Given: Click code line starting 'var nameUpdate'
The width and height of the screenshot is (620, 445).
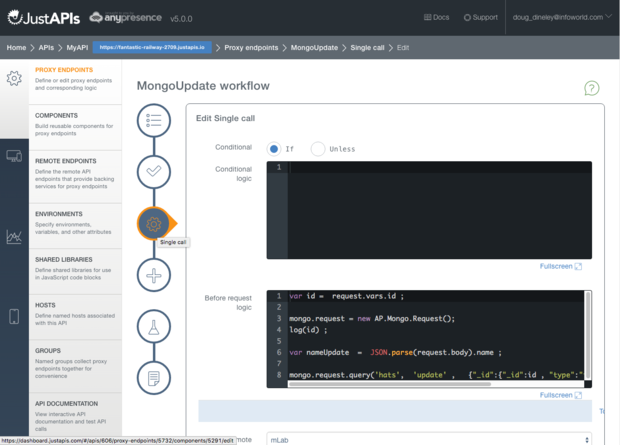Looking at the screenshot, I should pos(395,352).
